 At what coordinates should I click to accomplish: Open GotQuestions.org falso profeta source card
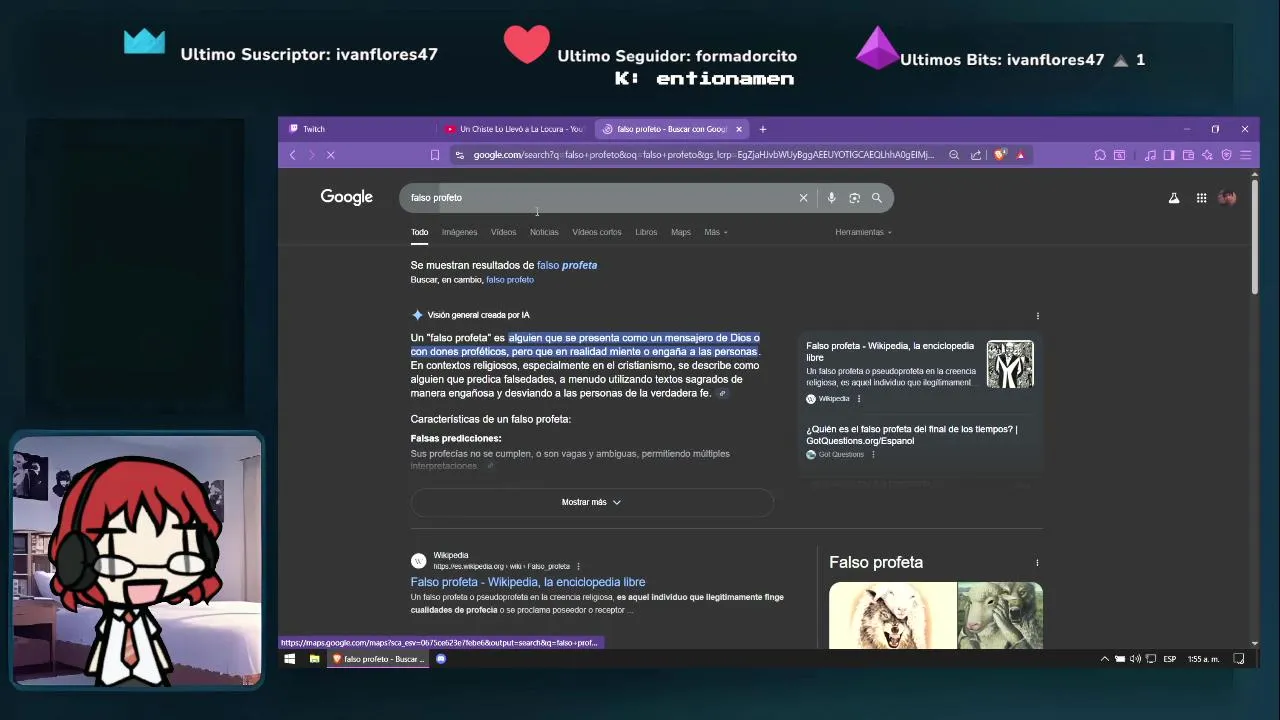click(920, 442)
